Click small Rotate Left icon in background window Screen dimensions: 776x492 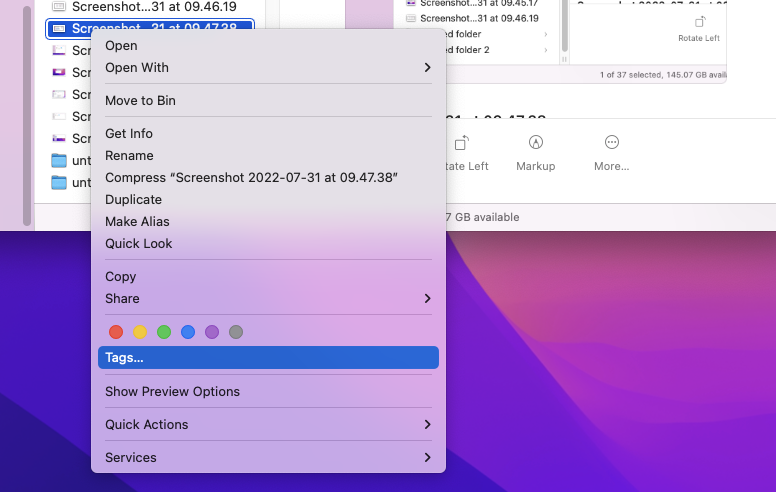pyautogui.click(x=699, y=22)
